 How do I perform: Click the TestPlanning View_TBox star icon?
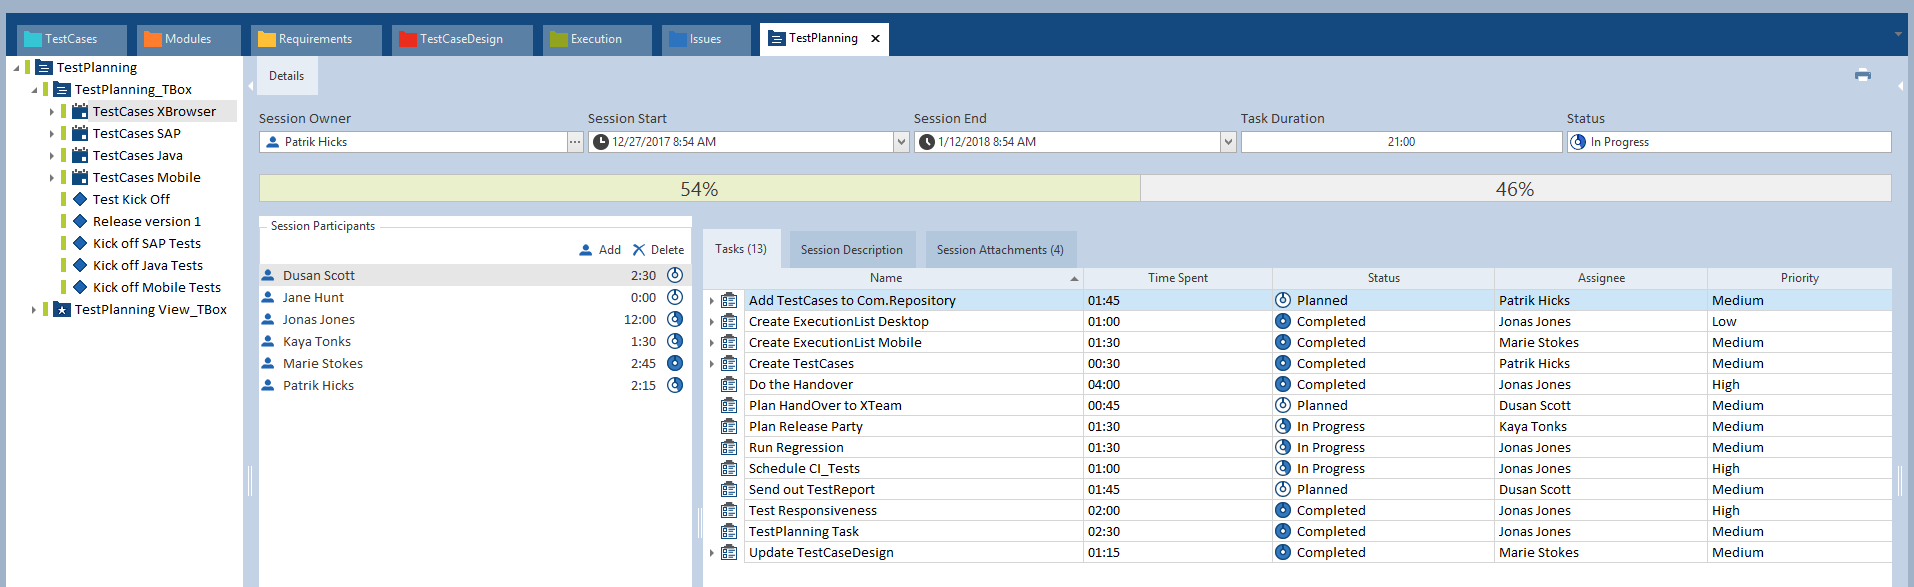click(x=62, y=310)
